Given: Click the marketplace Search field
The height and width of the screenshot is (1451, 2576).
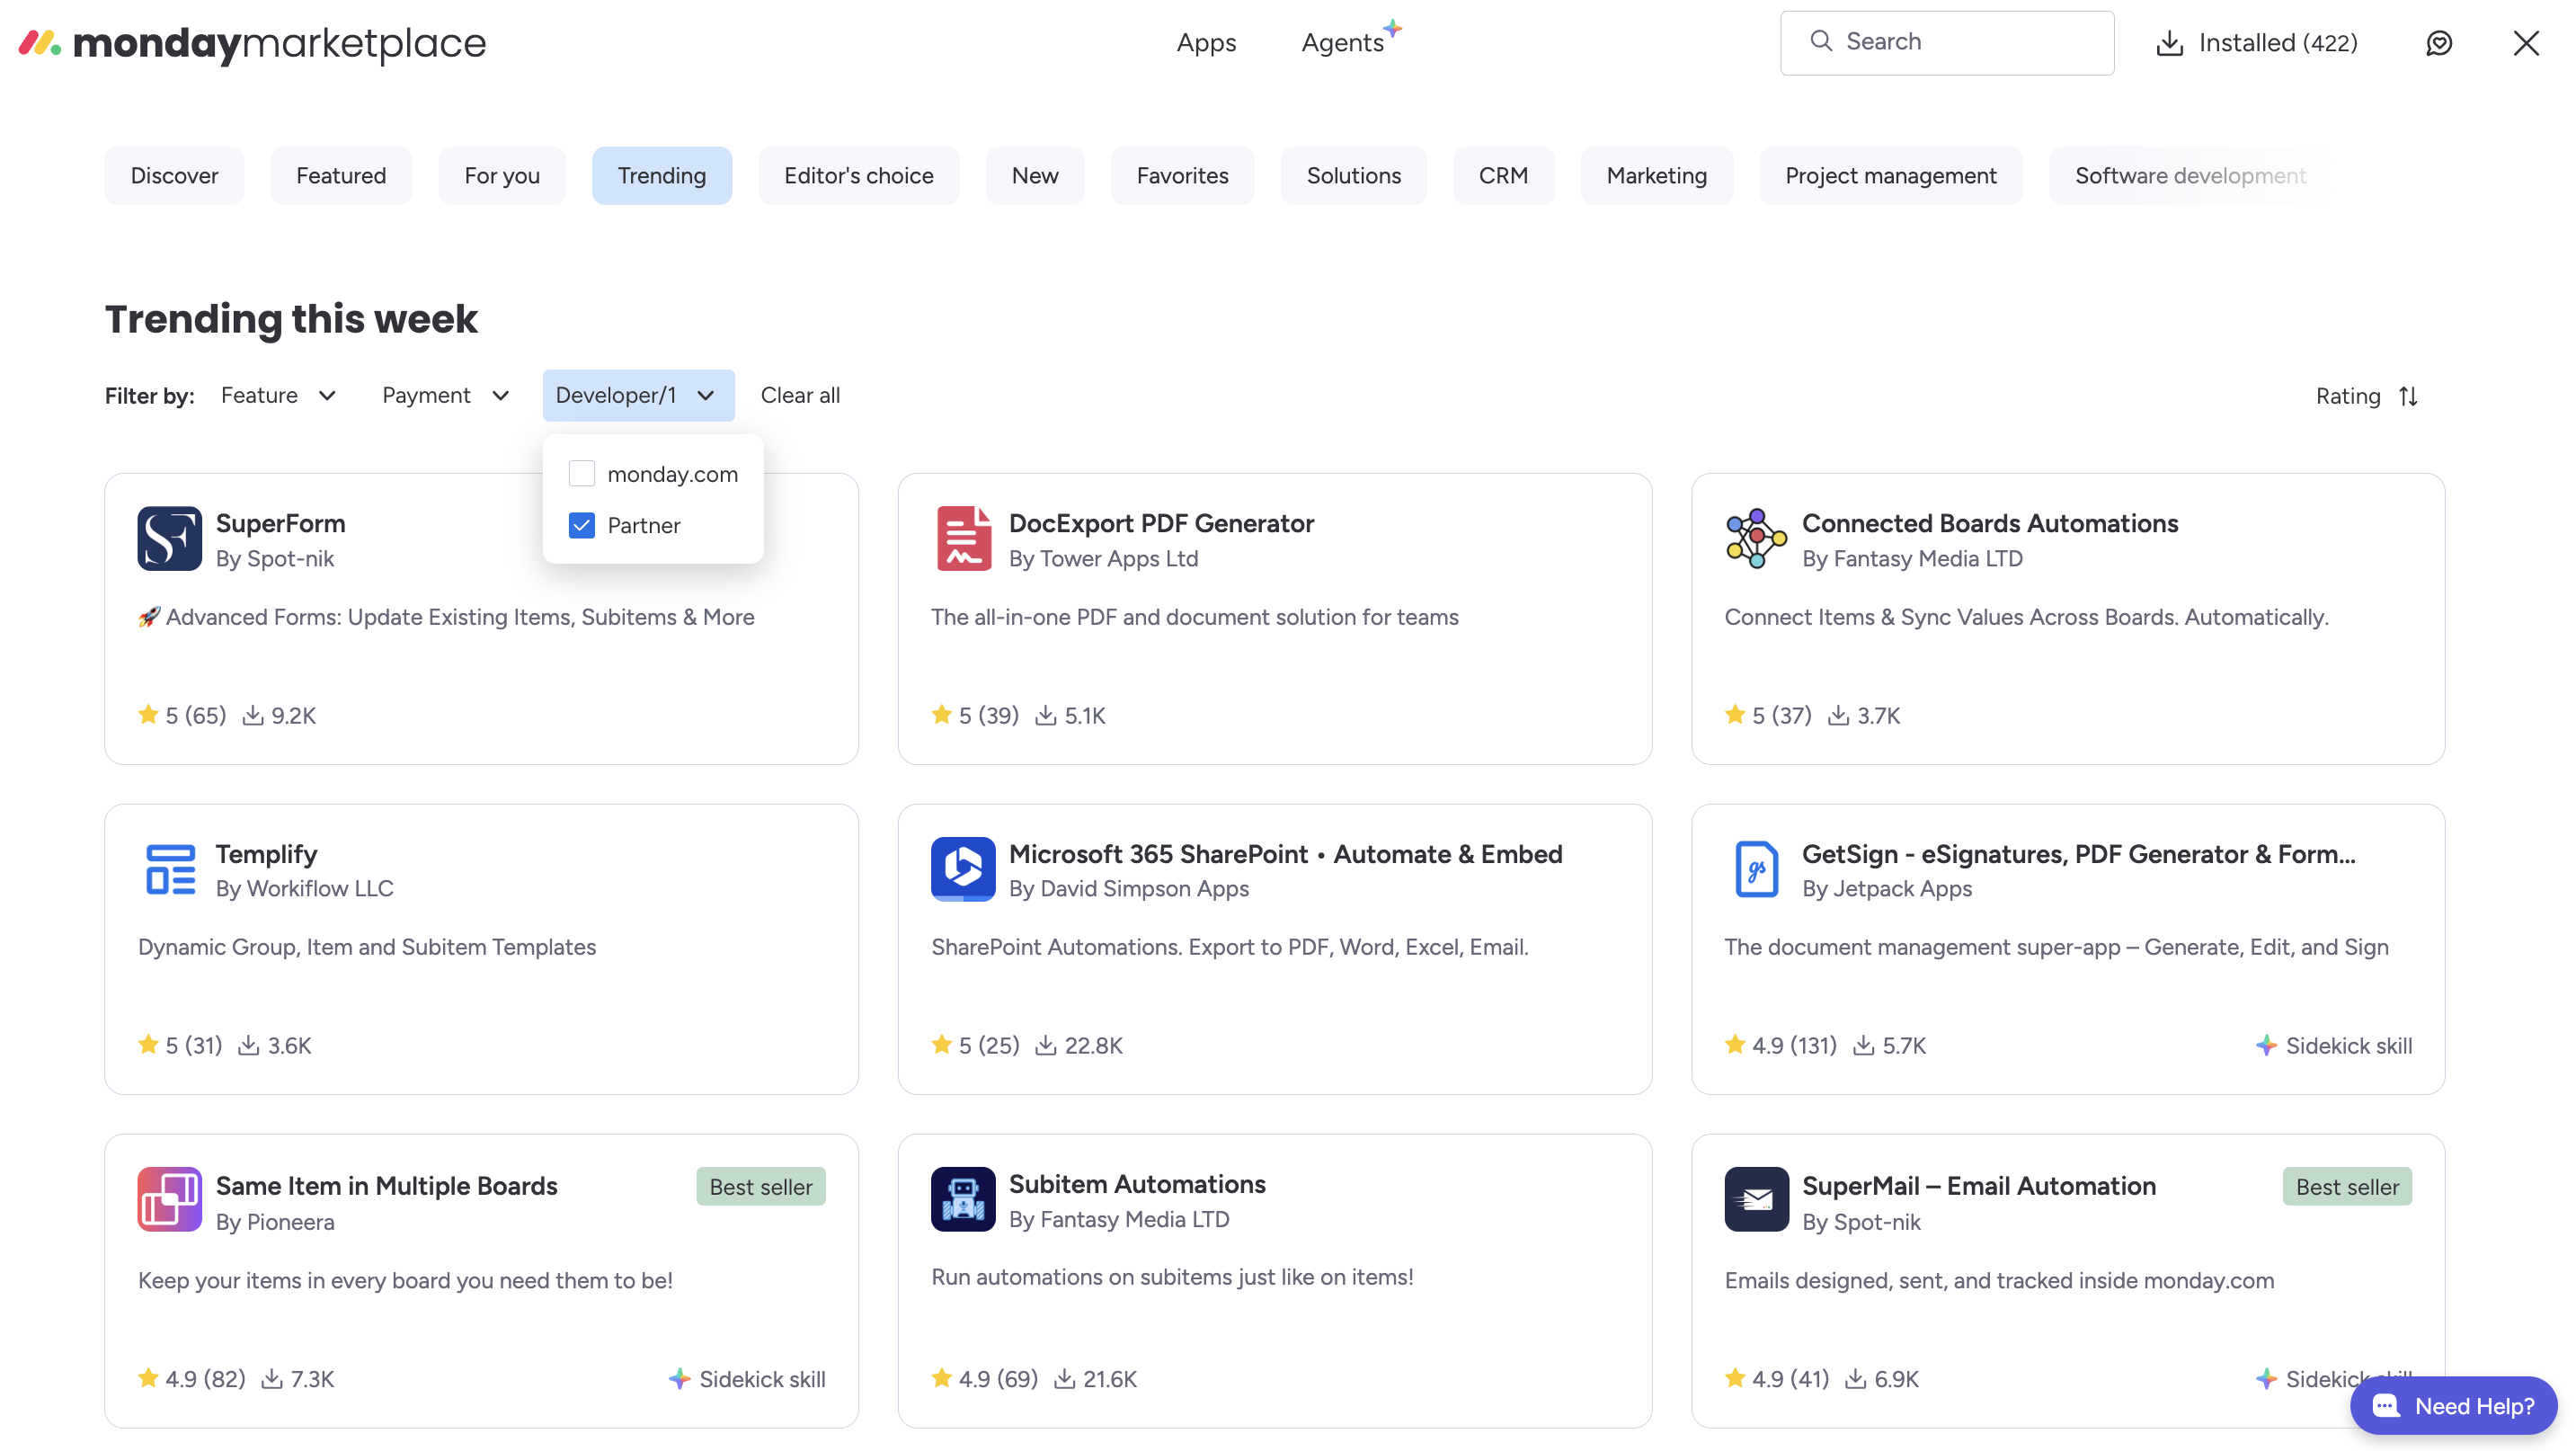Looking at the screenshot, I should (x=1946, y=42).
